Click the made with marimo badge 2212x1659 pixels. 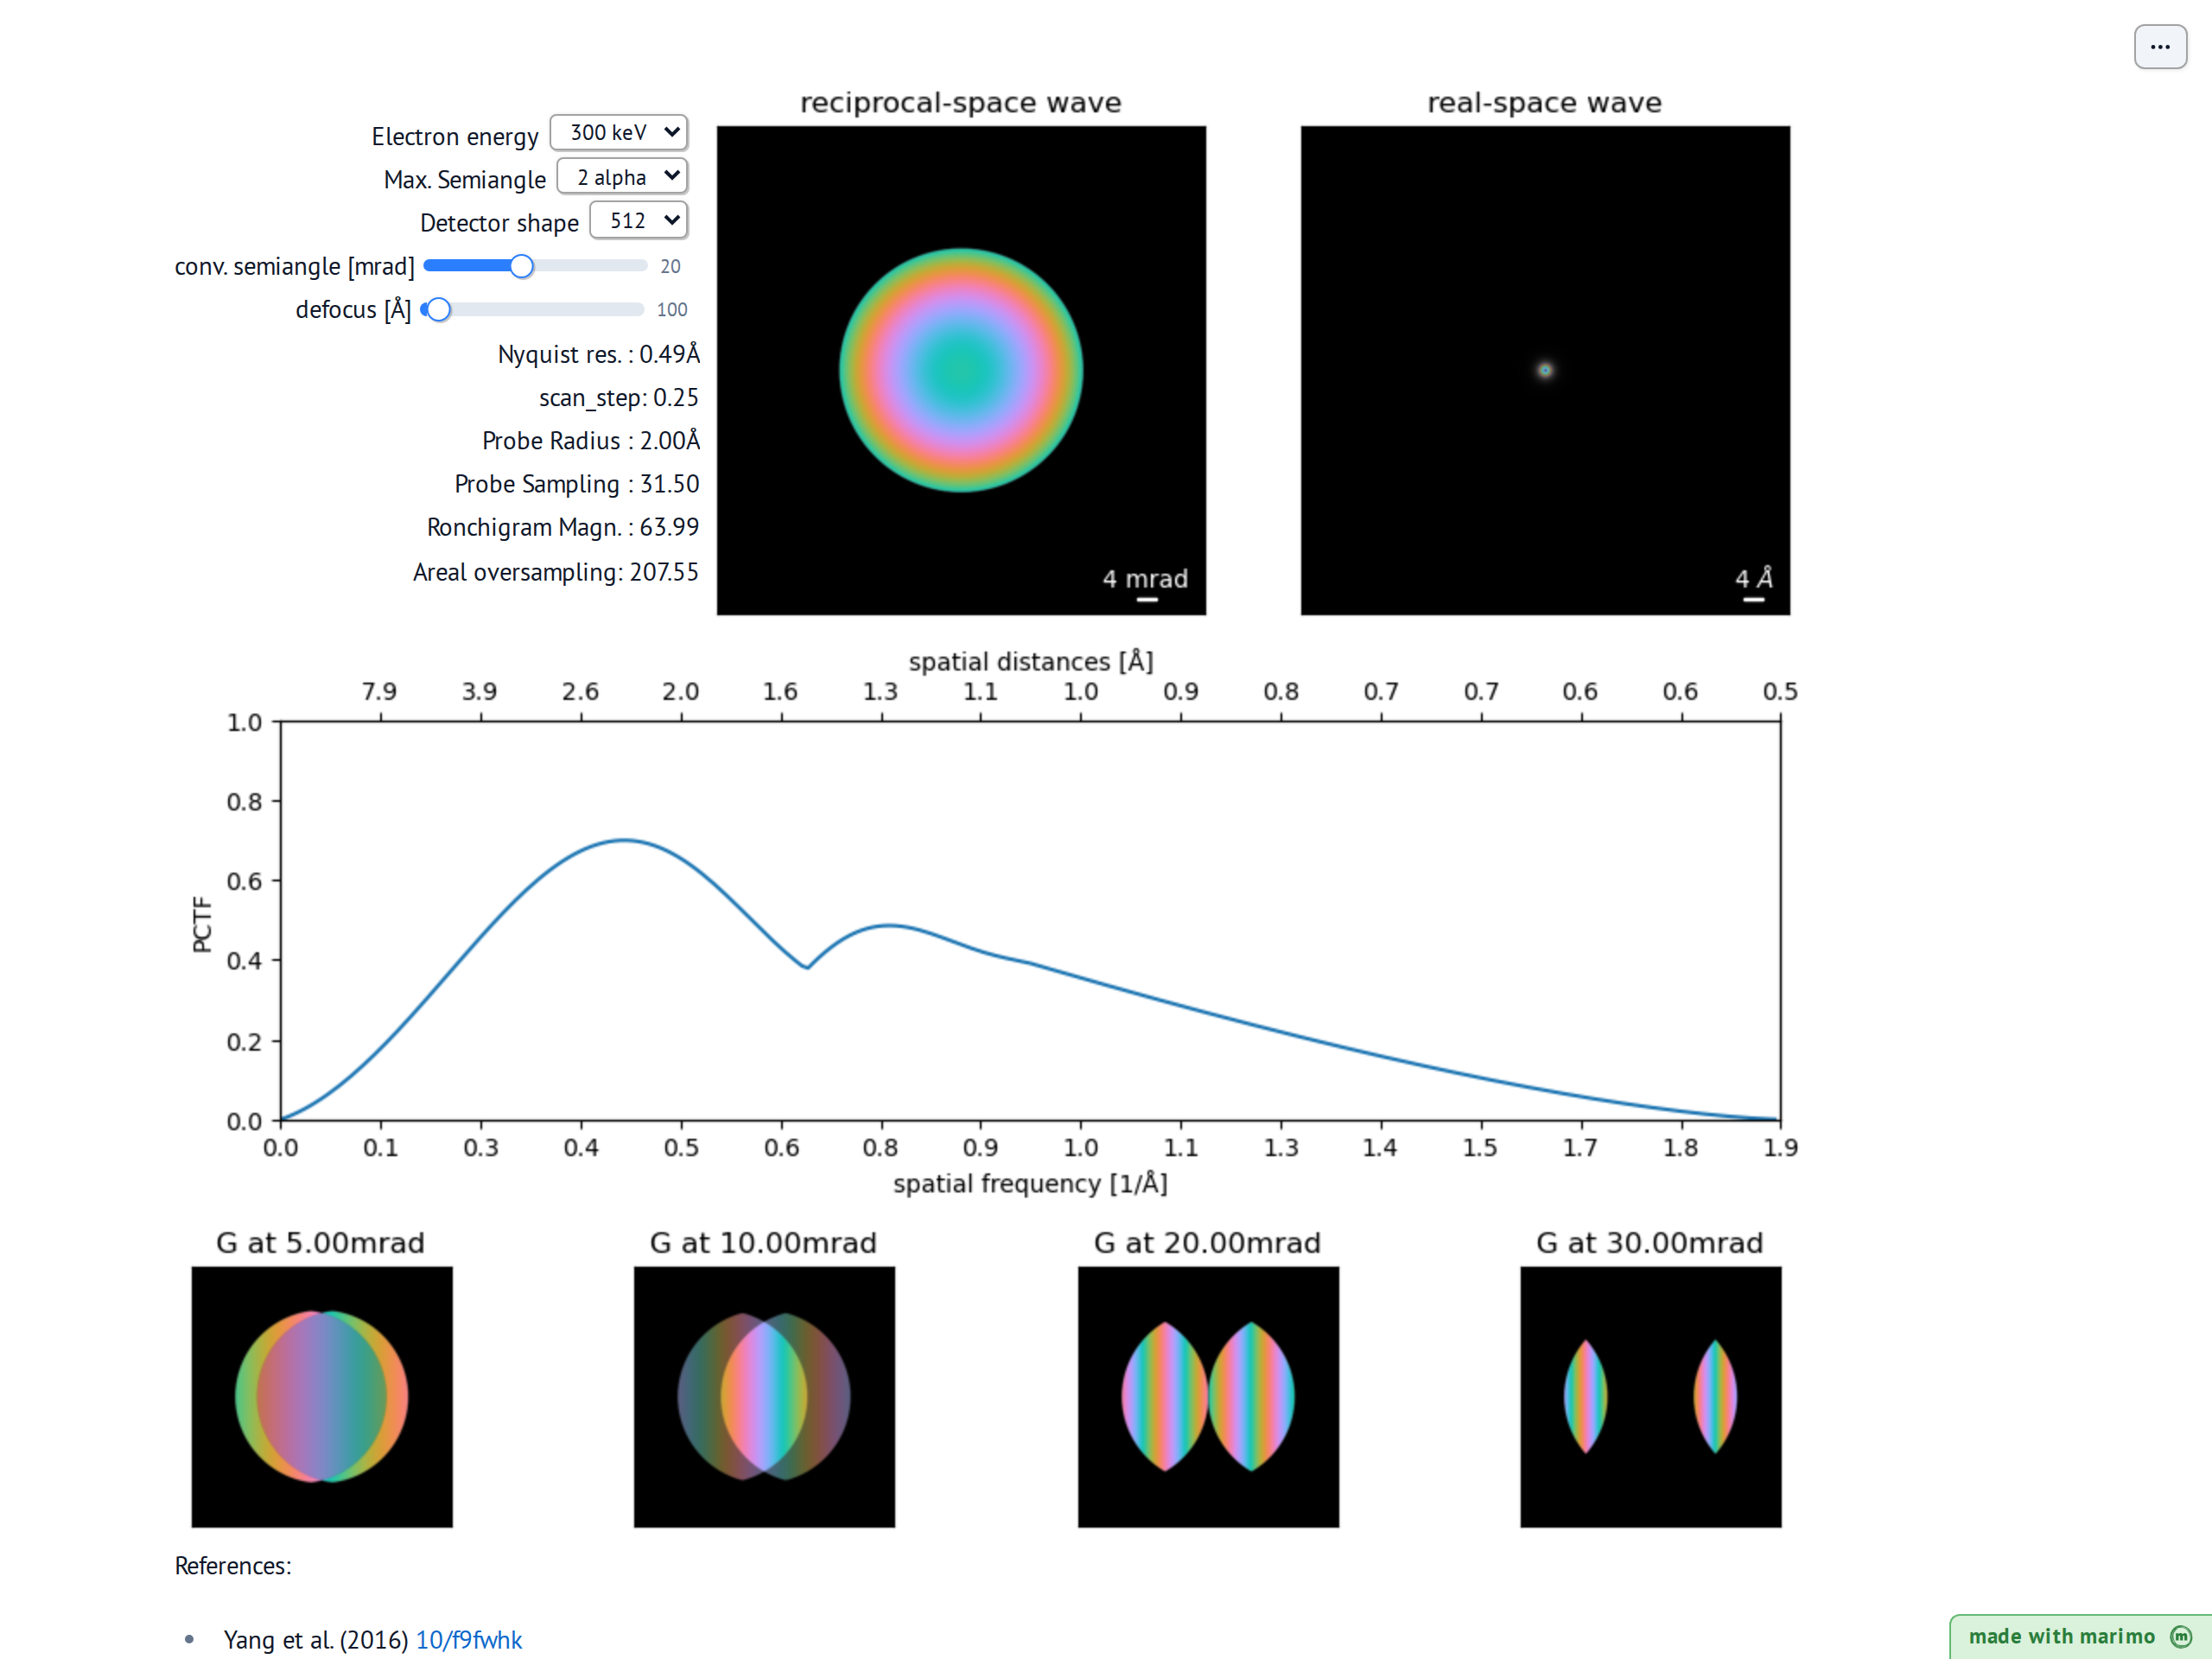click(x=2080, y=1636)
